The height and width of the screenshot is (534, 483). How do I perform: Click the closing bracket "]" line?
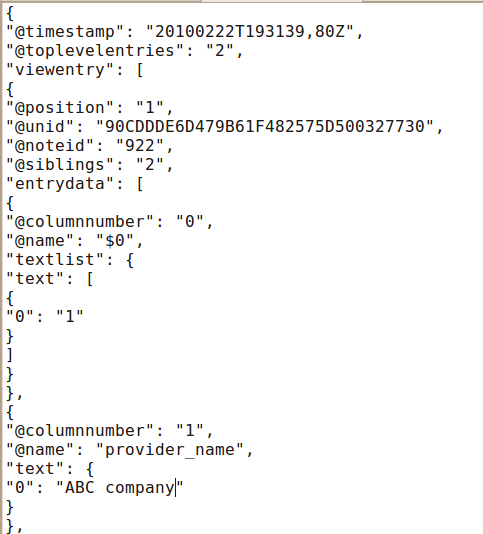(x=10, y=355)
